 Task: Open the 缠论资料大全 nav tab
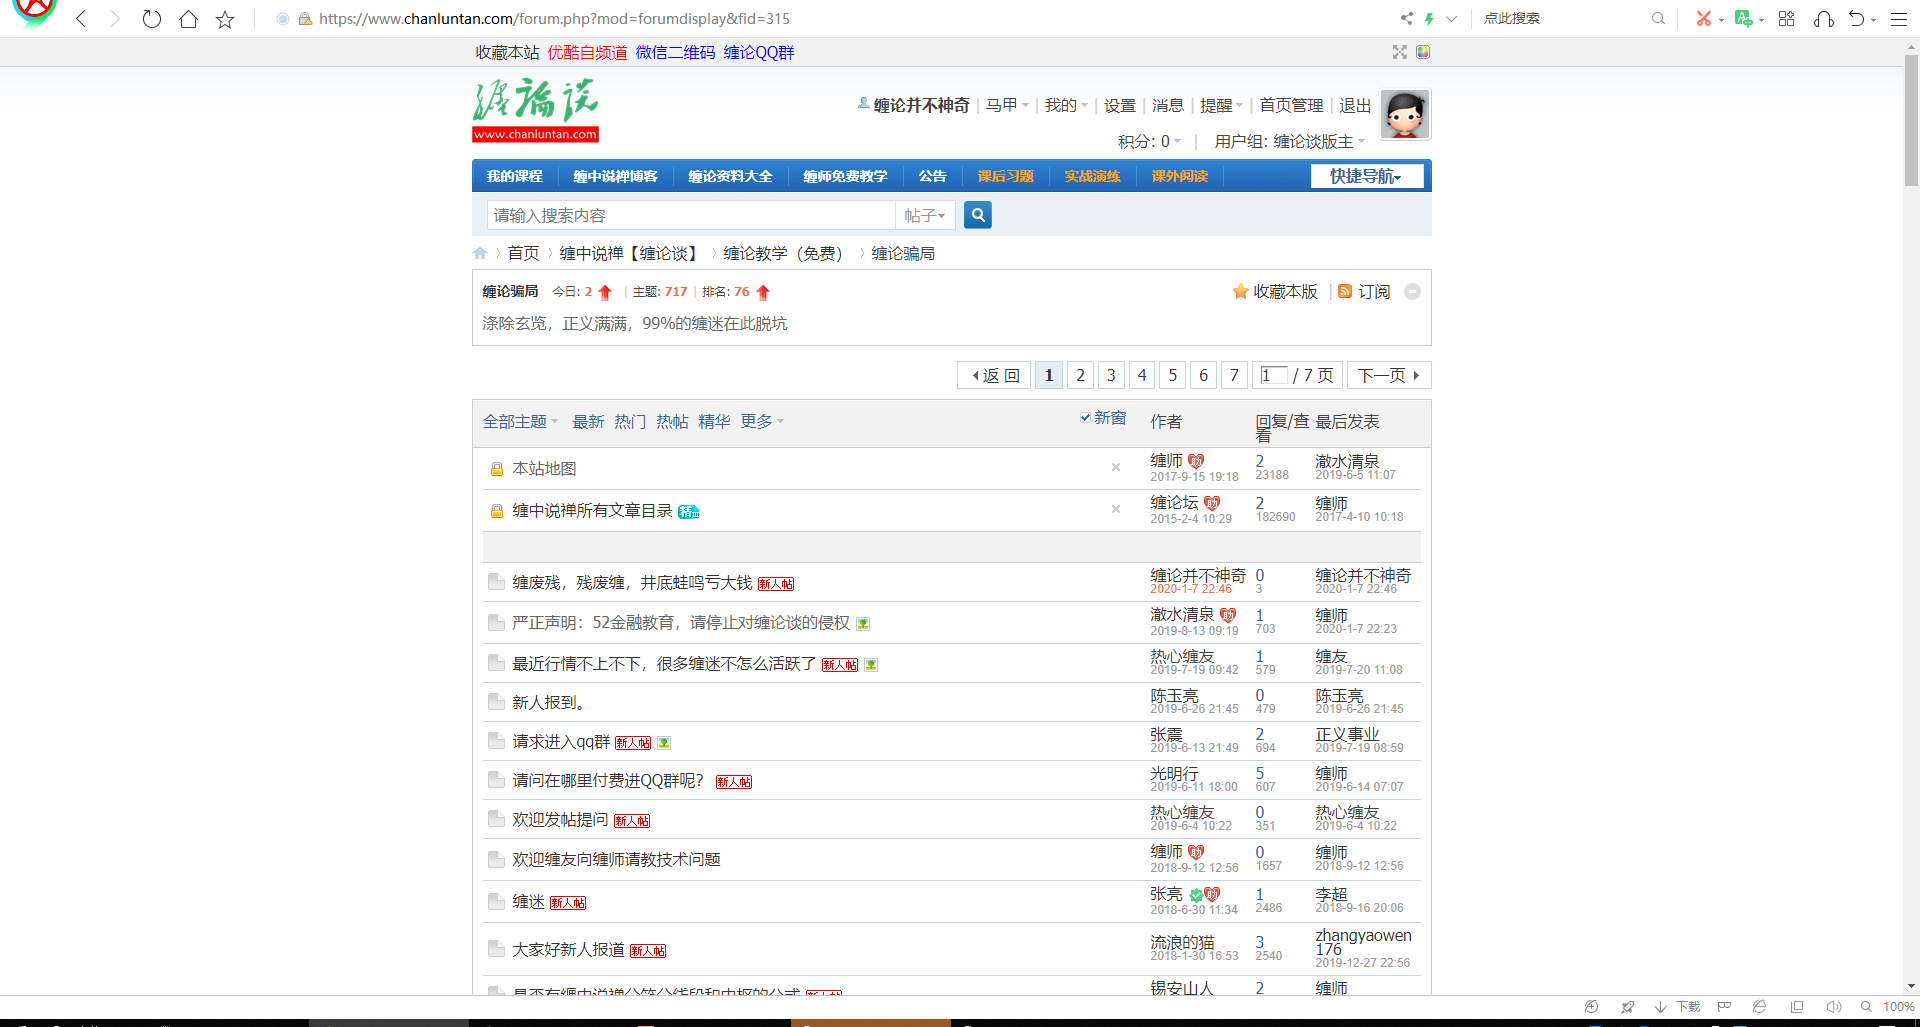tap(730, 177)
